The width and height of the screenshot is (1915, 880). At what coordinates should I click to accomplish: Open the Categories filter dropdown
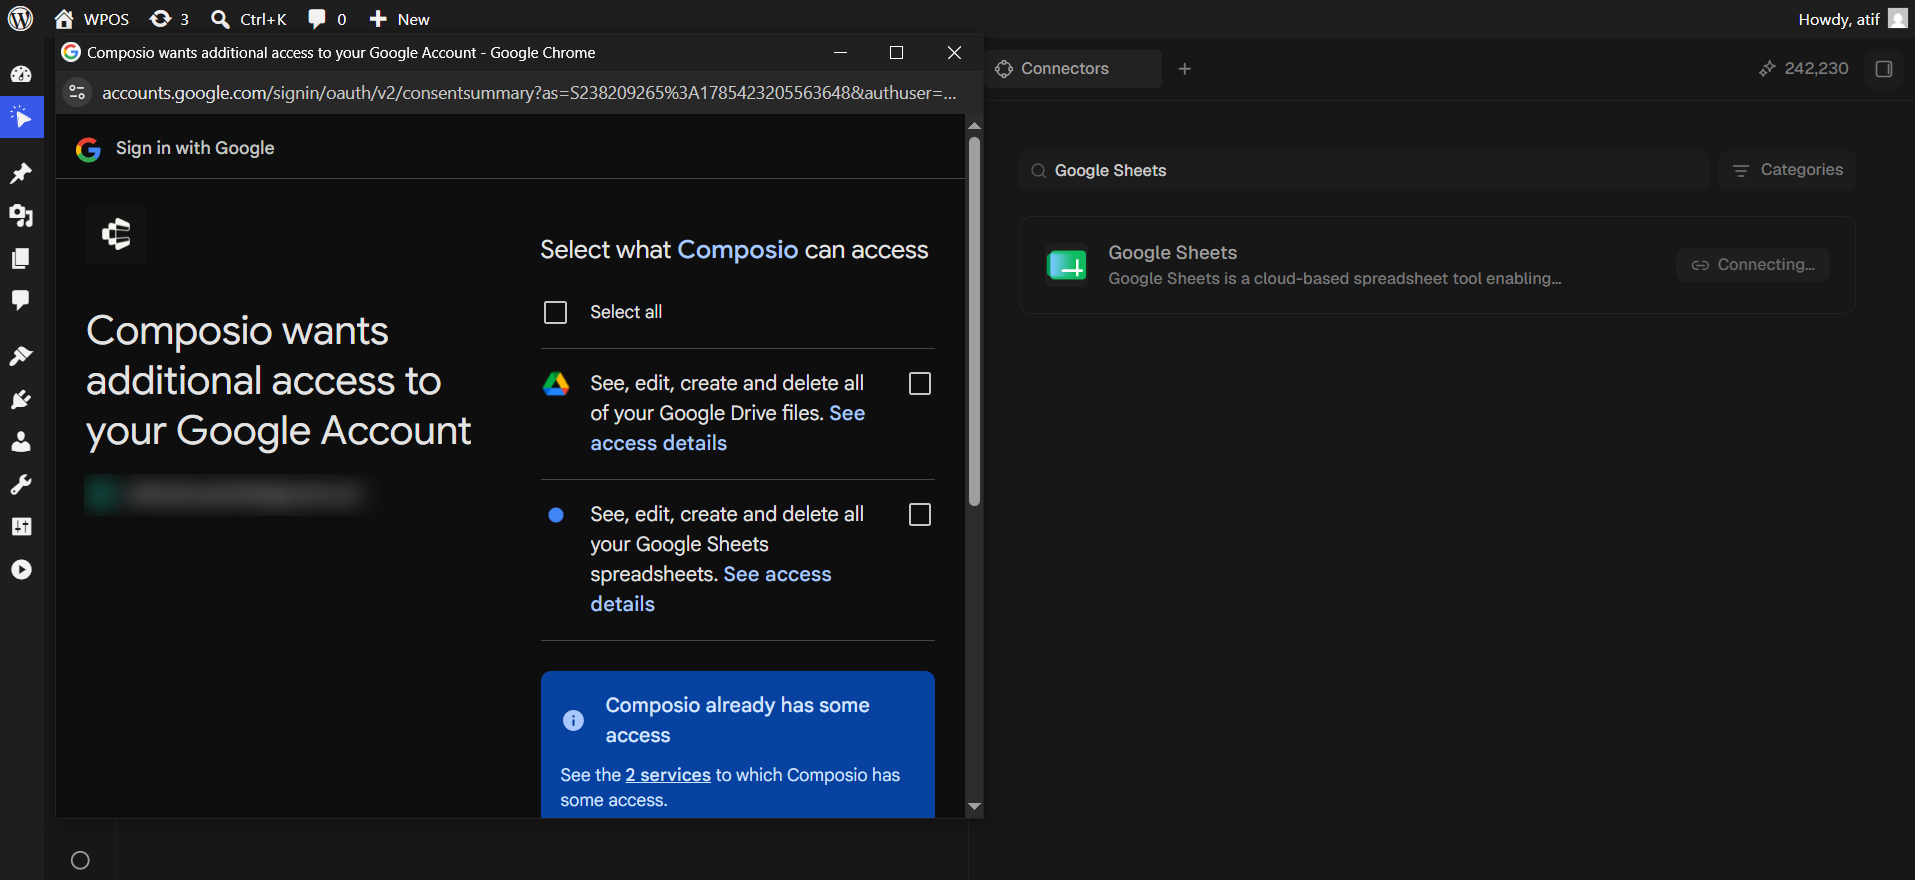(x=1787, y=170)
